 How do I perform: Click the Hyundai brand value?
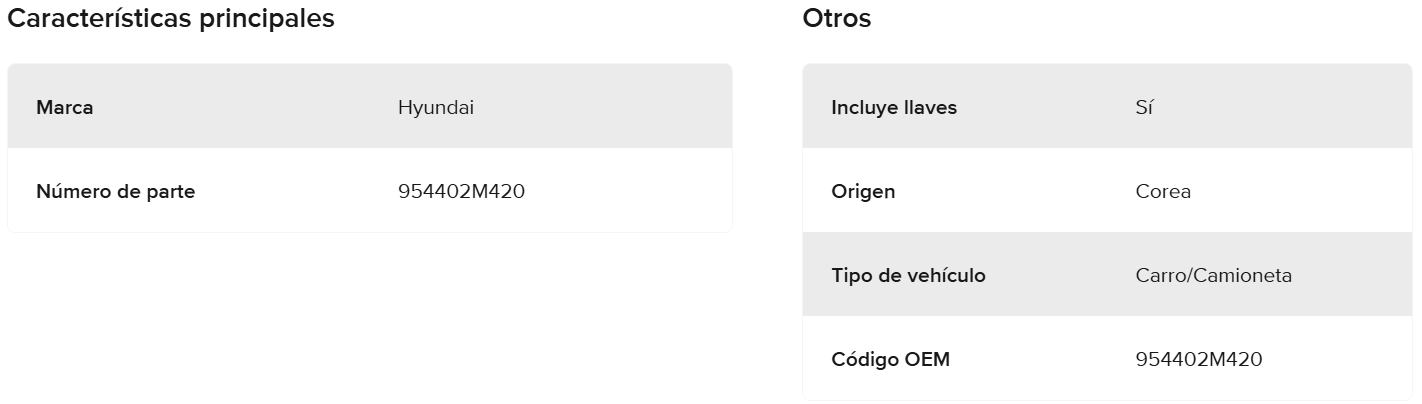tap(436, 108)
